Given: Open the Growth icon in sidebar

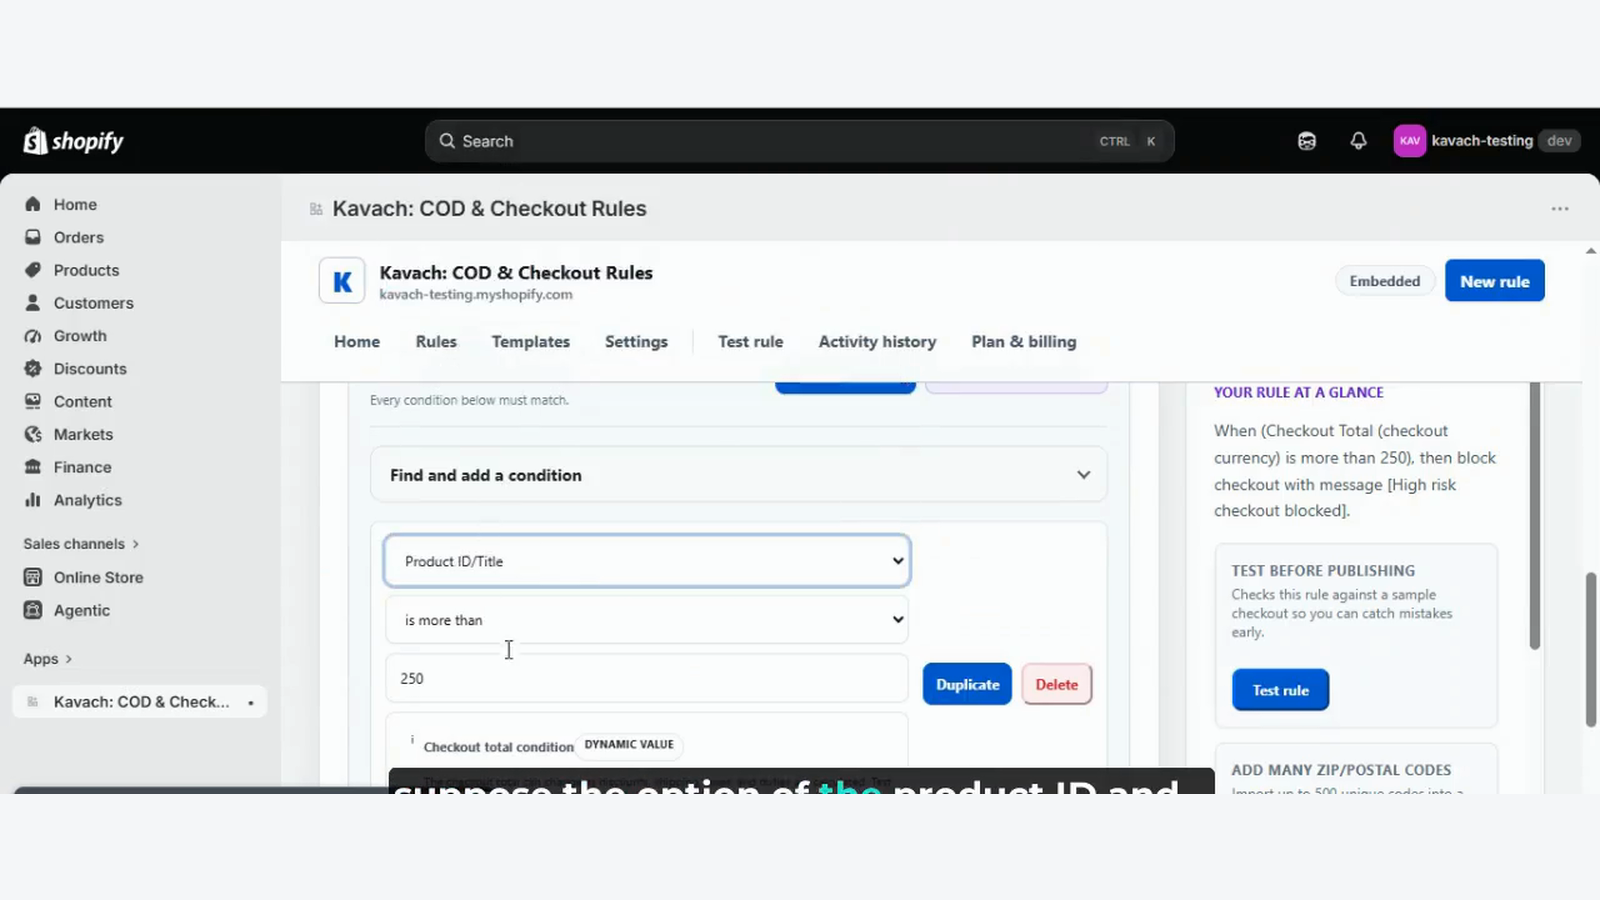Looking at the screenshot, I should pyautogui.click(x=33, y=336).
